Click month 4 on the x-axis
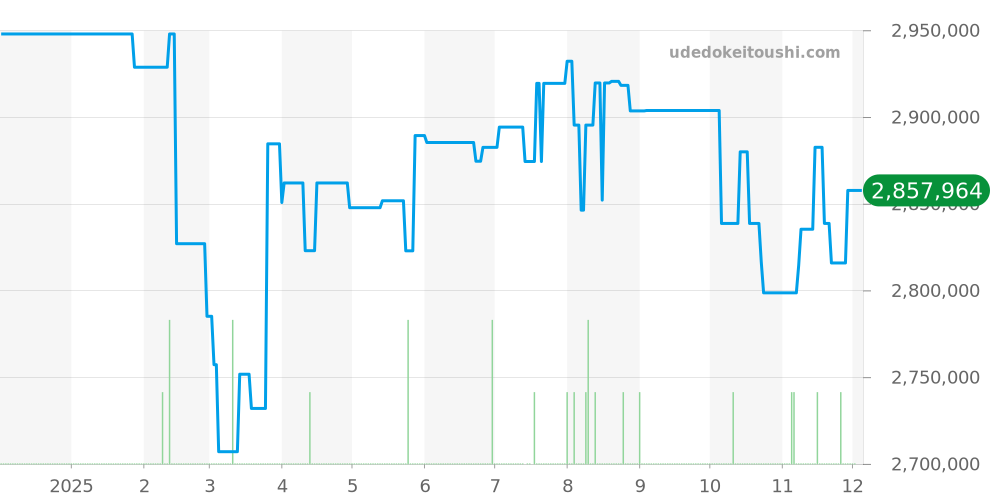Viewport: 1000px width, 500px height. pos(281,486)
